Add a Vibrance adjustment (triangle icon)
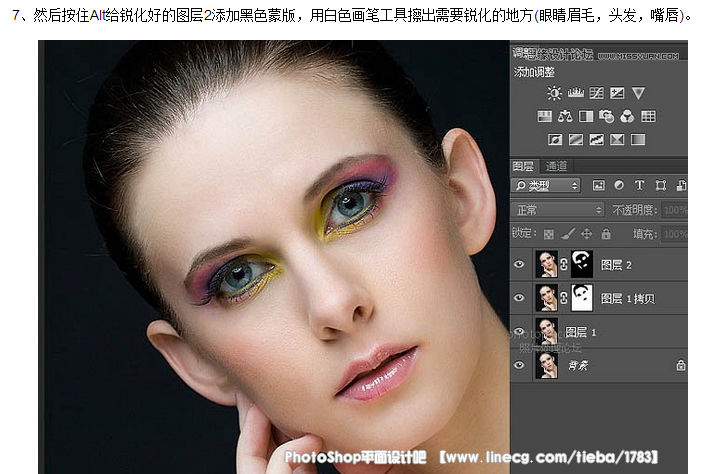This screenshot has width=708, height=474. (x=638, y=93)
